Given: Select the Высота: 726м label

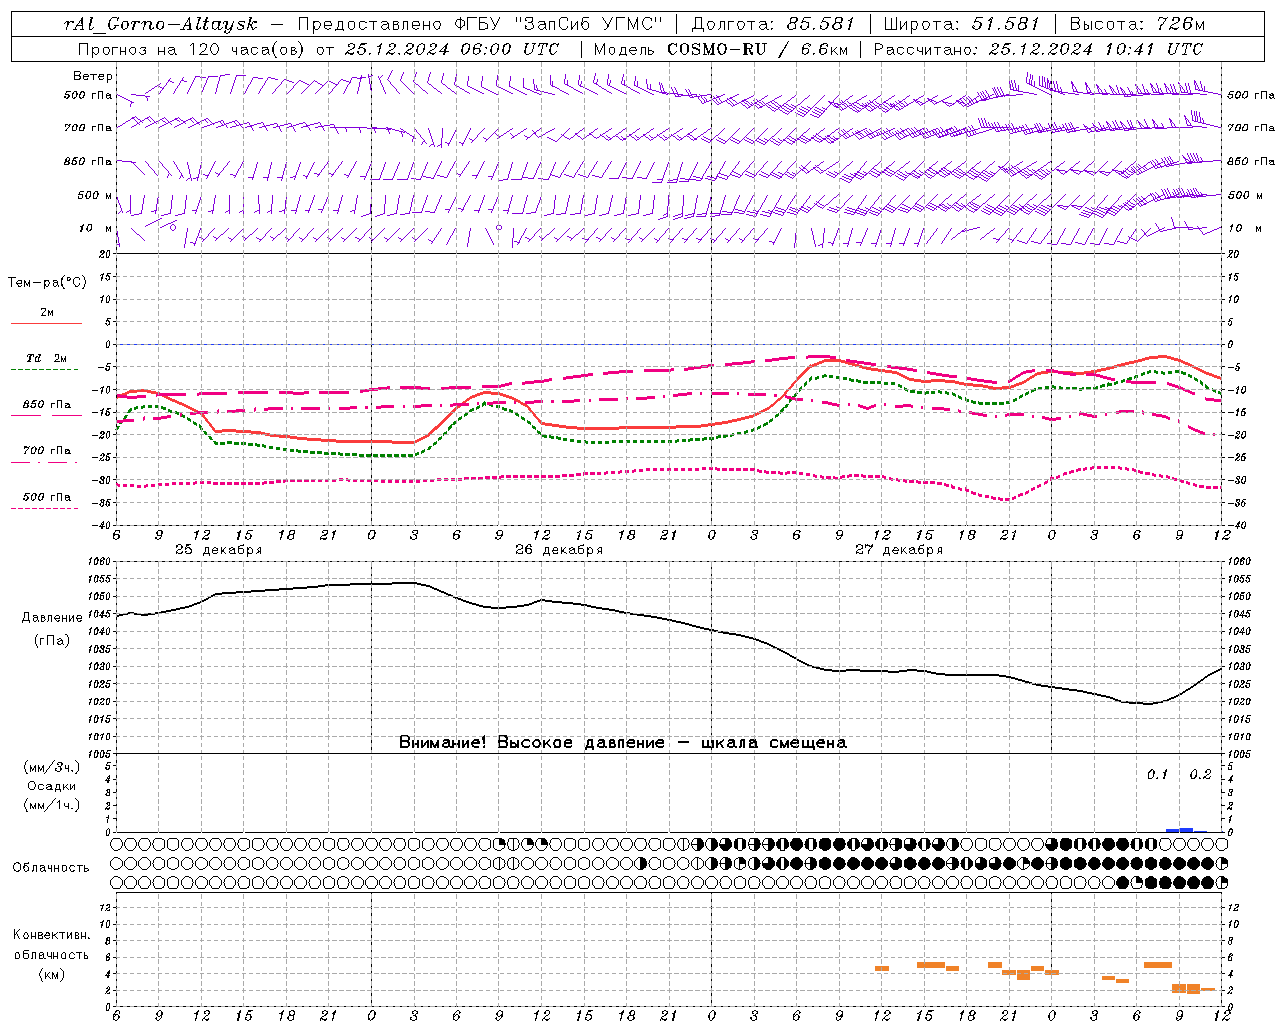Looking at the screenshot, I should (1137, 24).
